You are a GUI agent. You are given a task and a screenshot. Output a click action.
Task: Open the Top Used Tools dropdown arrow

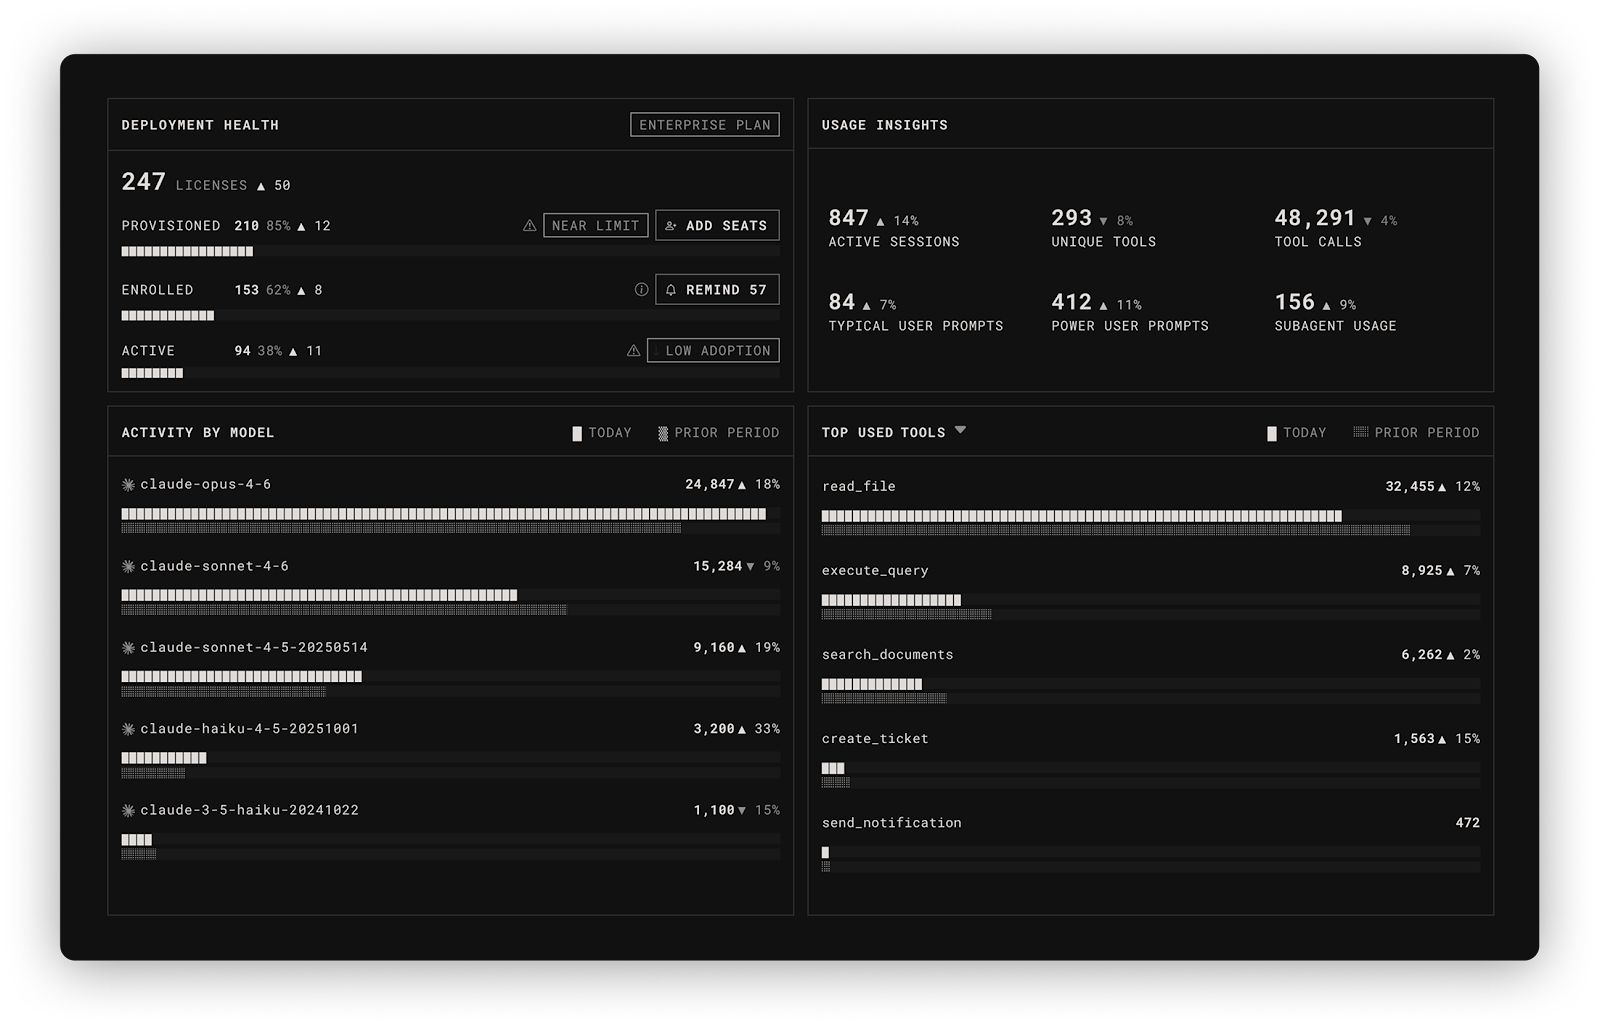(x=960, y=431)
